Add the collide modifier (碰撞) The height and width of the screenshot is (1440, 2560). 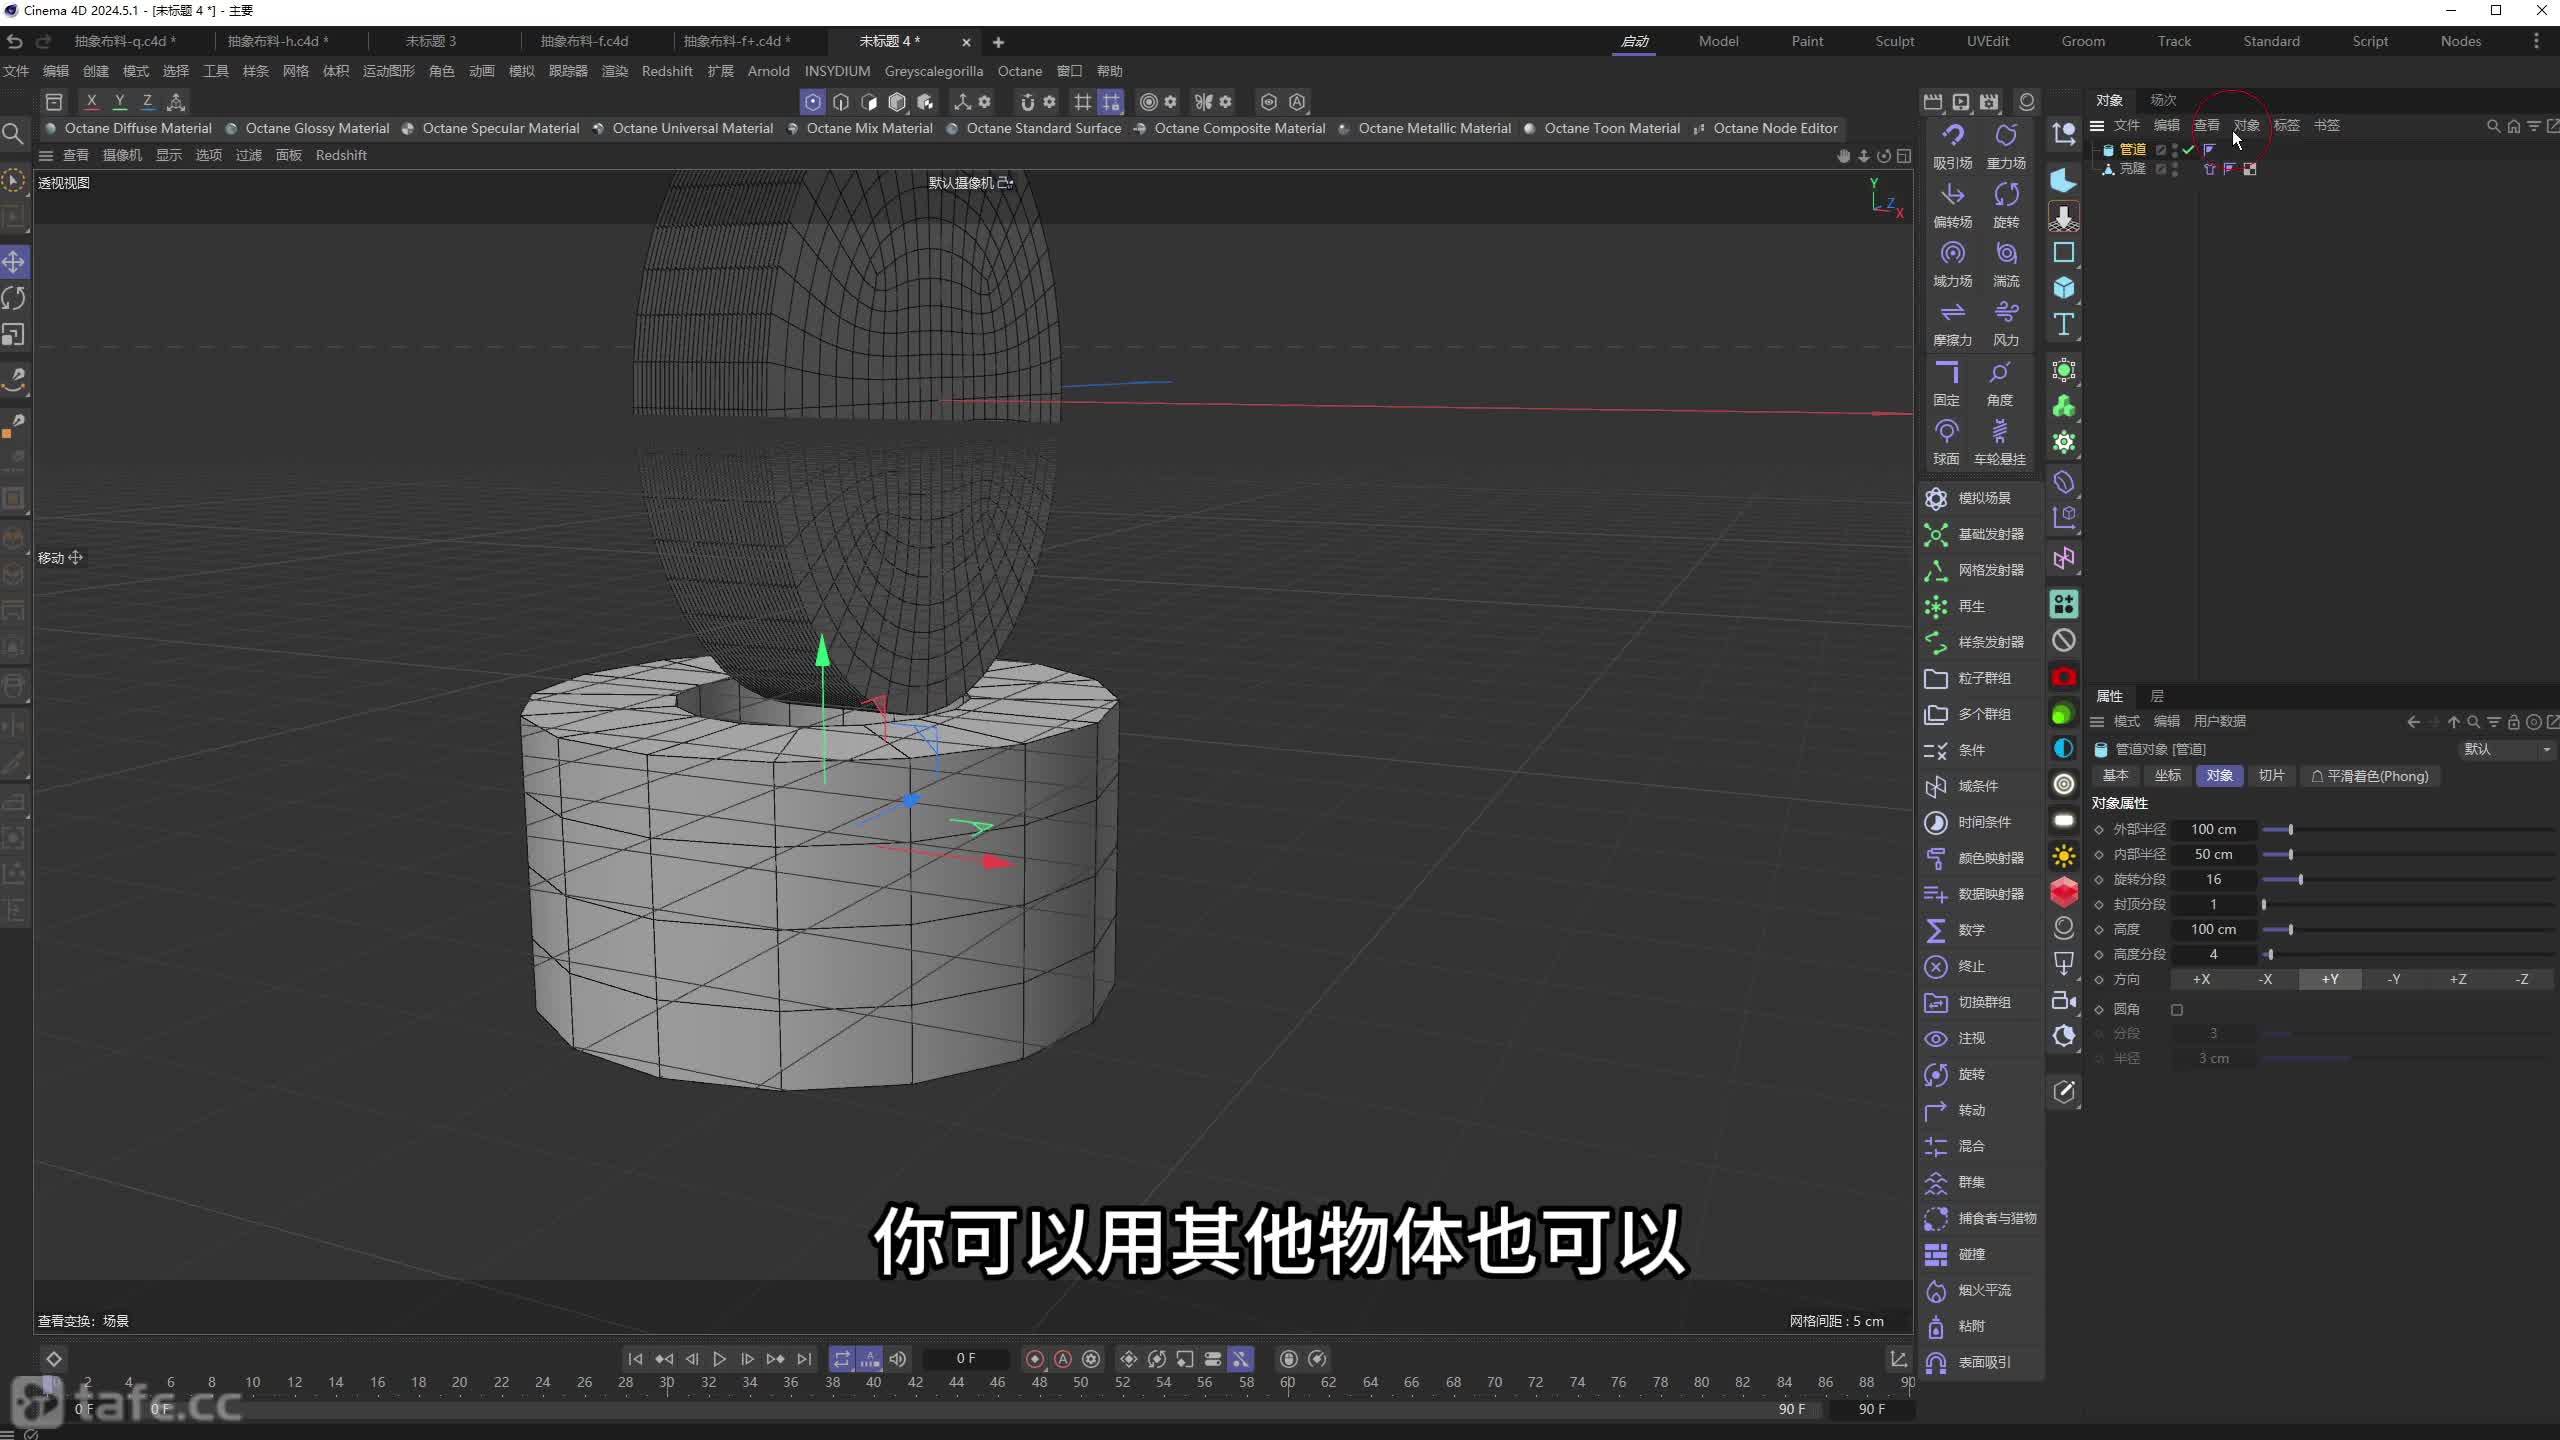(1980, 1254)
